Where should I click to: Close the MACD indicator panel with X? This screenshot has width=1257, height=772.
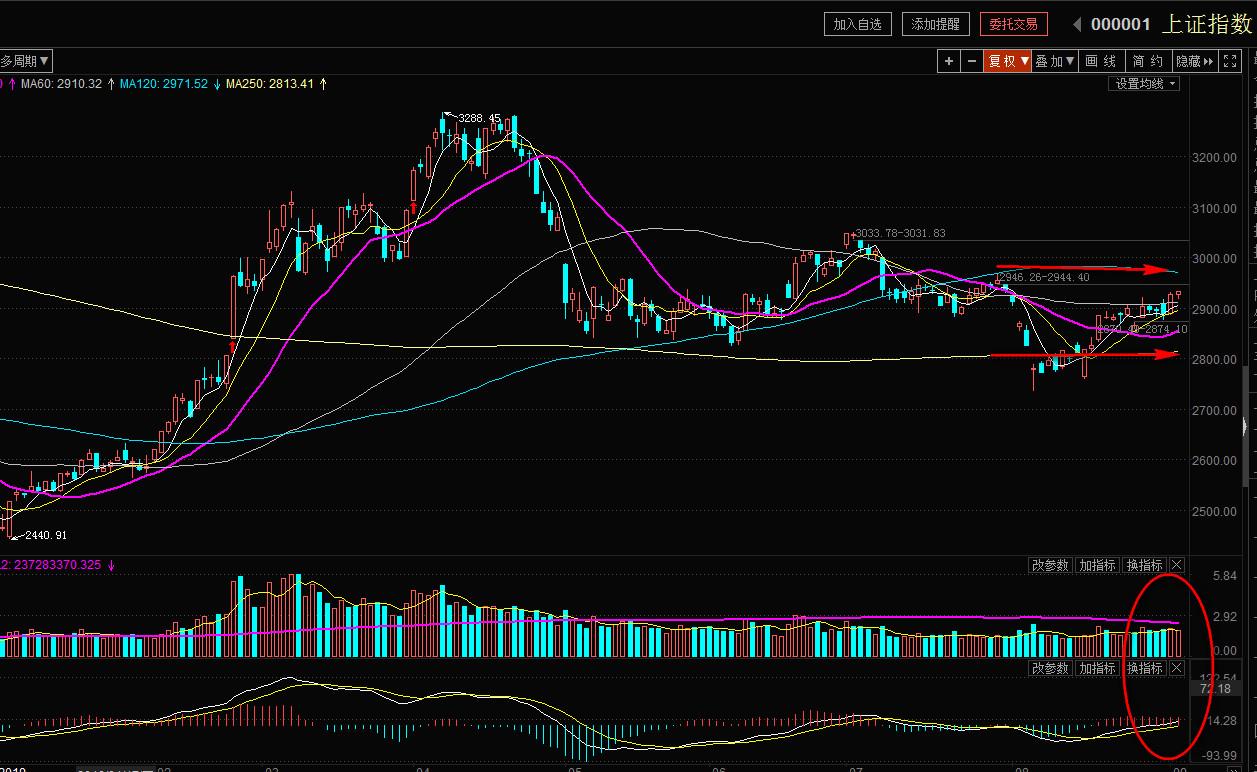tap(1176, 668)
